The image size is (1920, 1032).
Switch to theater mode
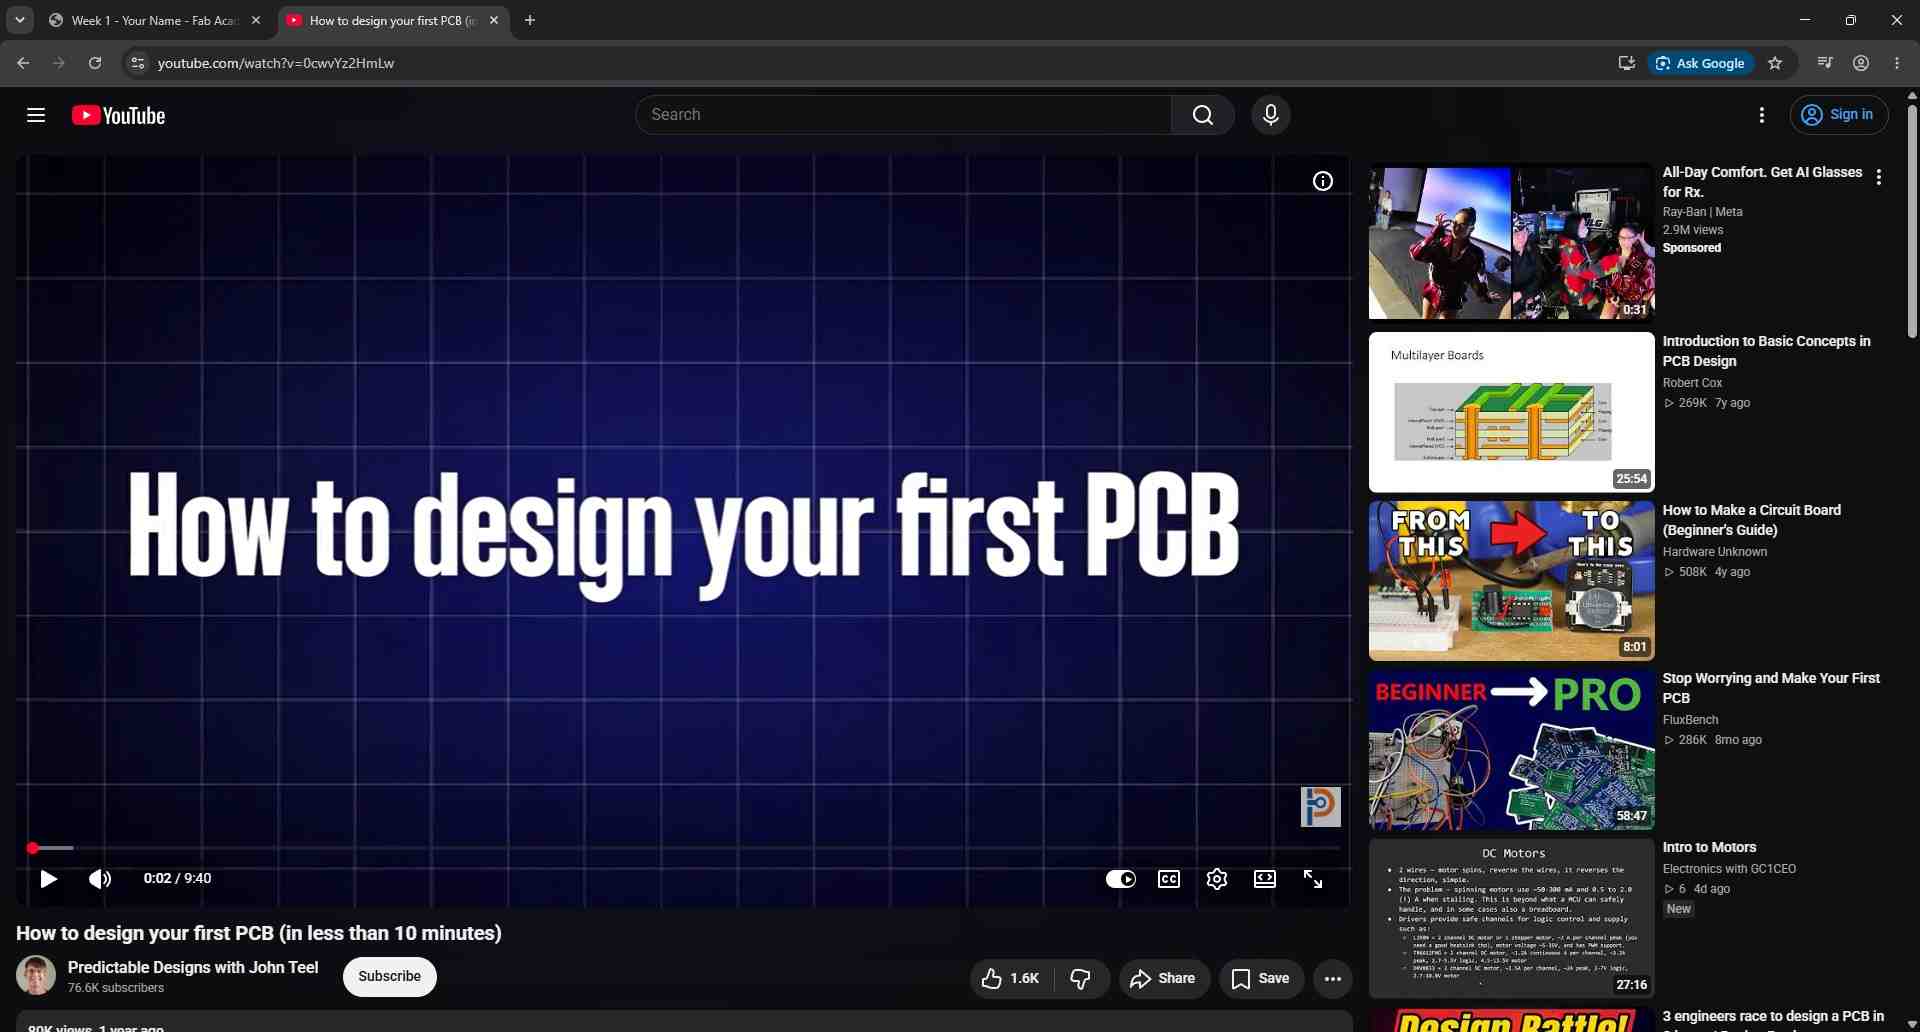tap(1265, 879)
